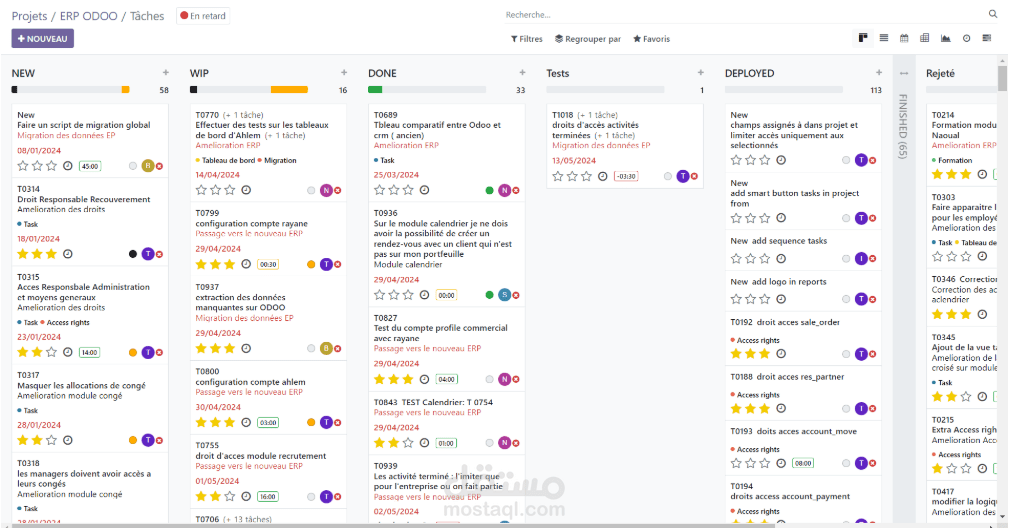
Task: Open activity clock on T0689 card
Action: (424, 190)
